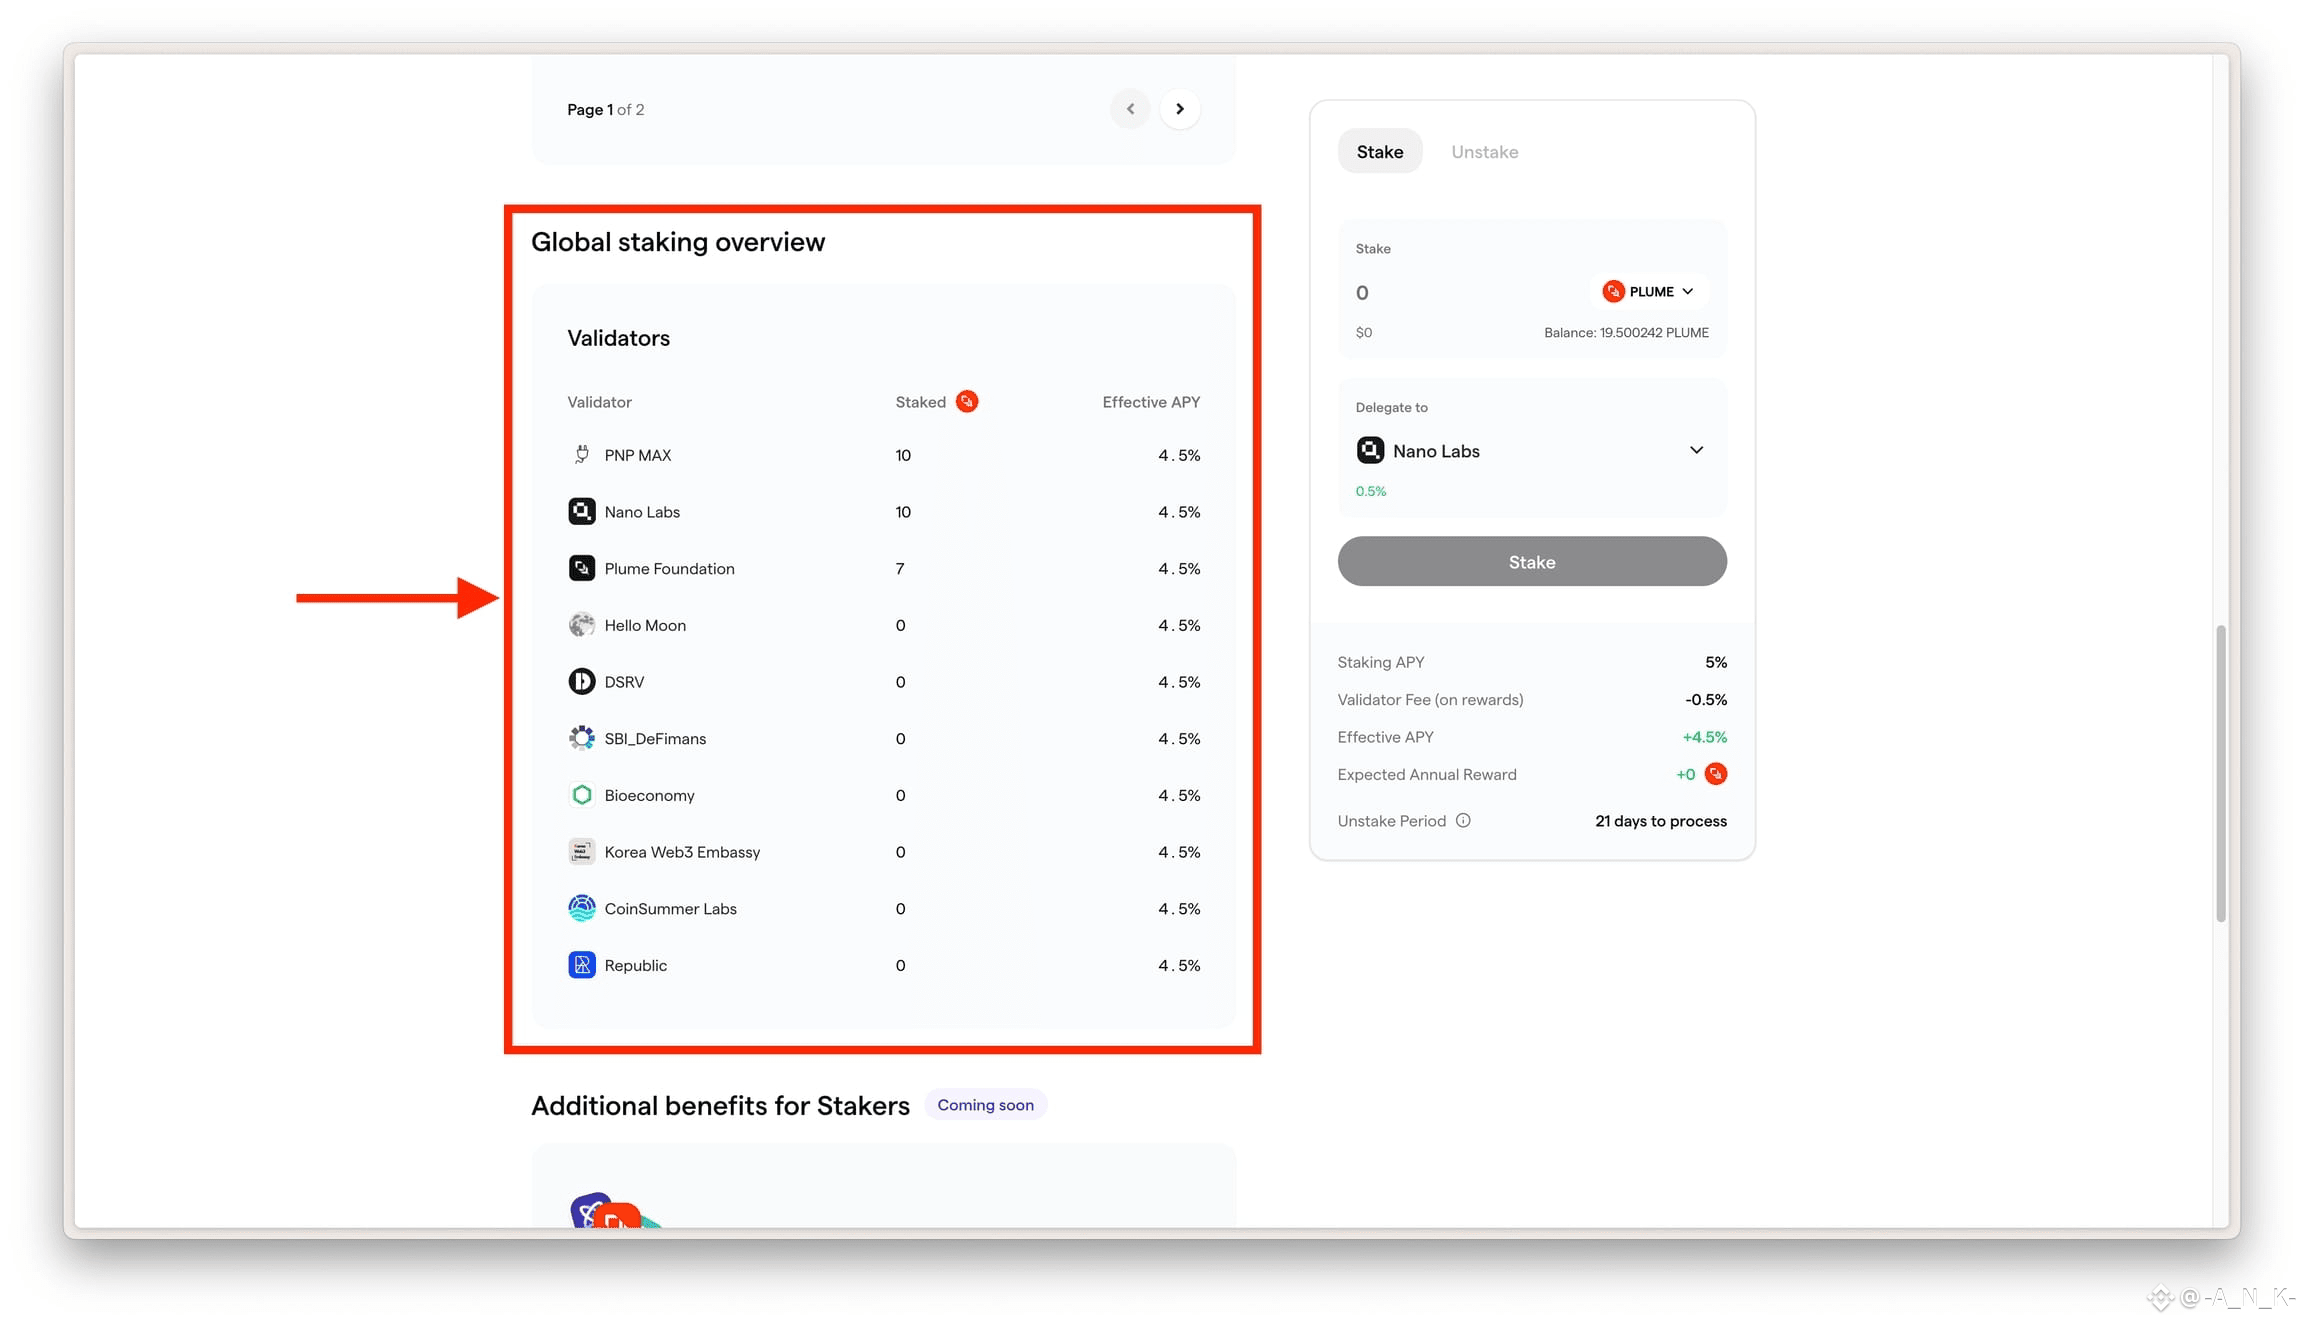Click the Unstake Period info icon
The height and width of the screenshot is (1323, 2304).
[x=1463, y=821]
